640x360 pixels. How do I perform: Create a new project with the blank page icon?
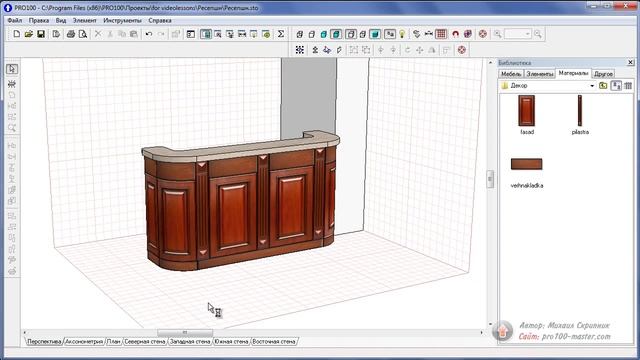[17, 34]
